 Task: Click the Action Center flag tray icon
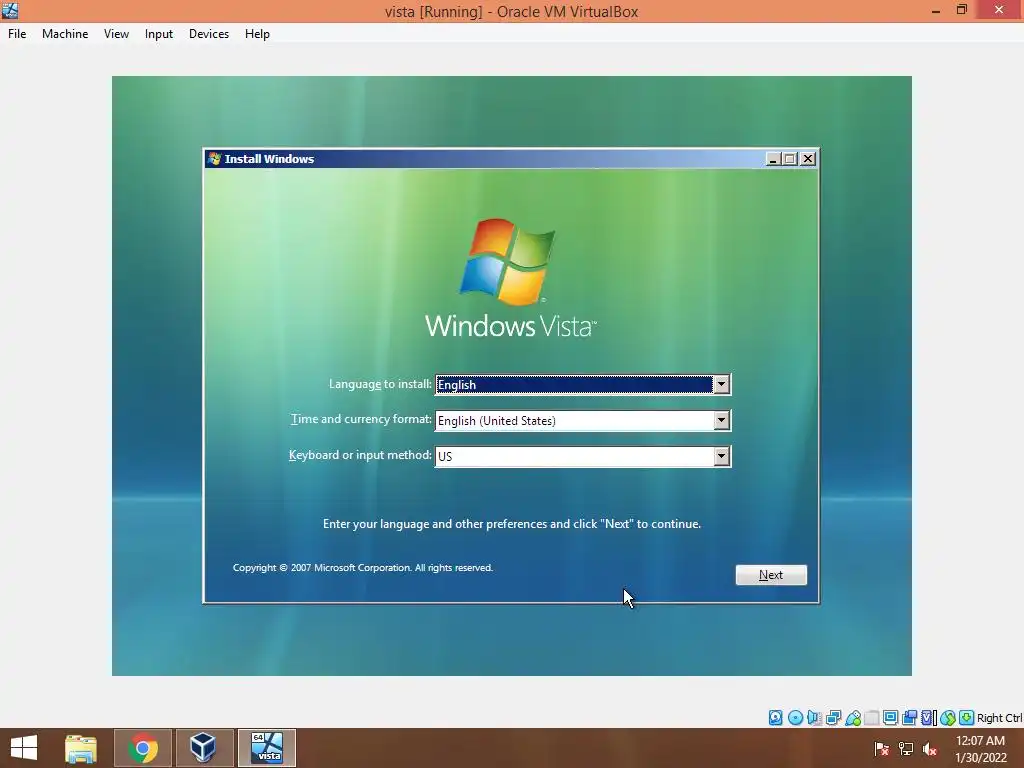coord(881,748)
